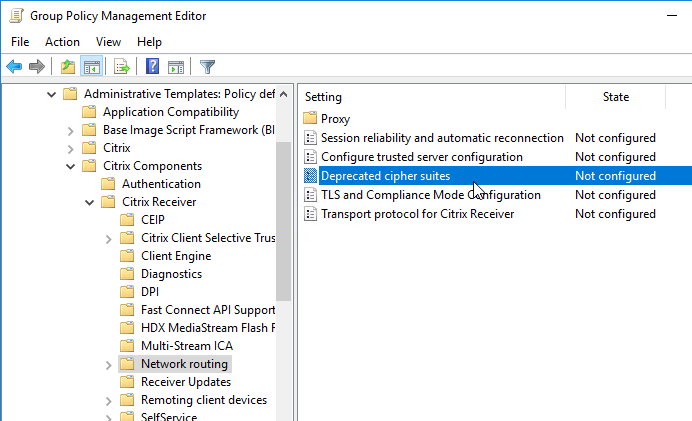Viewport: 692px width, 421px height.
Task: Click the tree pane vertical scrollbar thumb
Action: point(283,221)
